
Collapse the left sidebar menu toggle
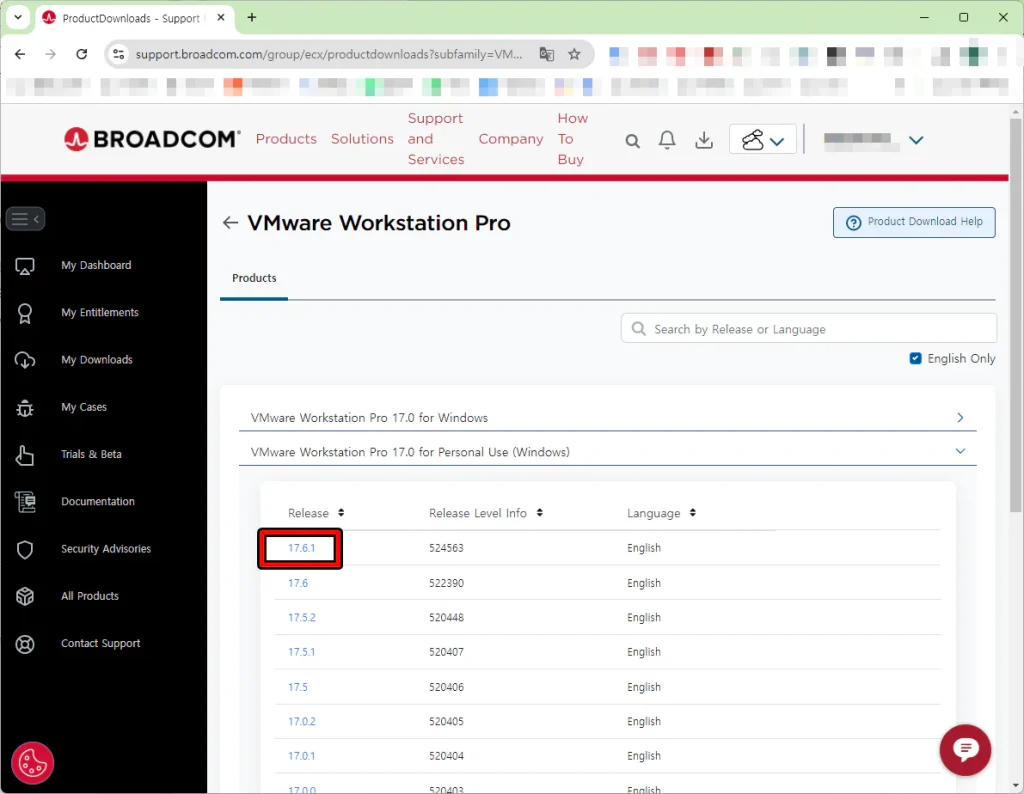click(x=25, y=218)
